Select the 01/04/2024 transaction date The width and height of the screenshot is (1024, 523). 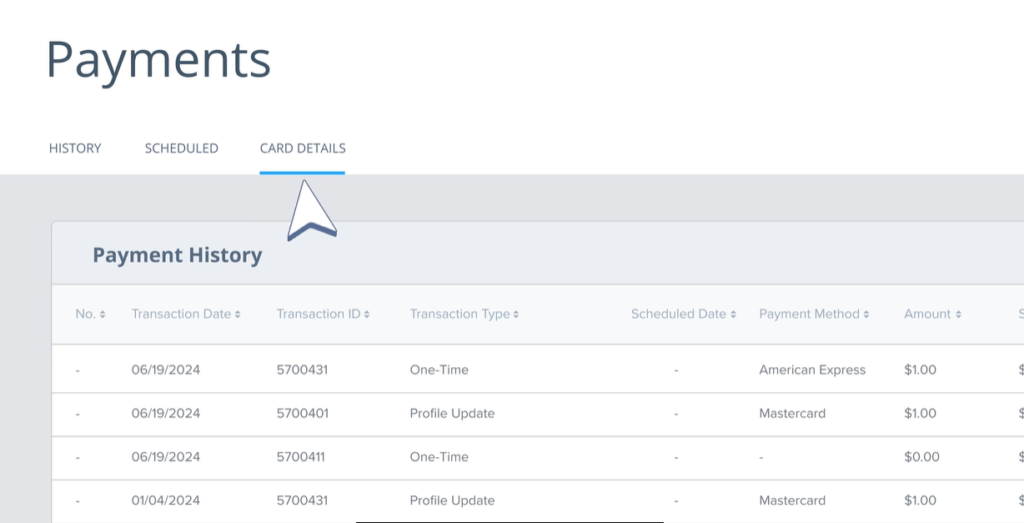click(165, 500)
